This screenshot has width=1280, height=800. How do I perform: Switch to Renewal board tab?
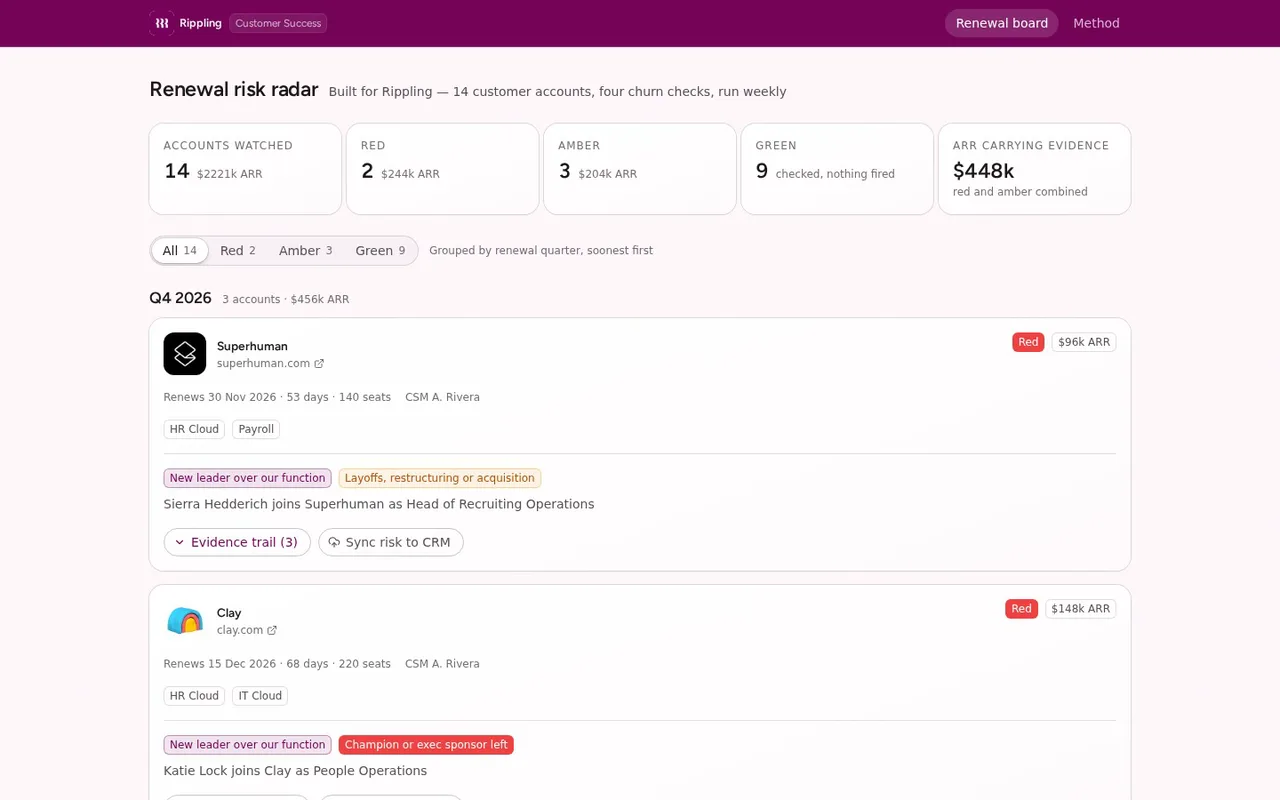coord(1002,23)
